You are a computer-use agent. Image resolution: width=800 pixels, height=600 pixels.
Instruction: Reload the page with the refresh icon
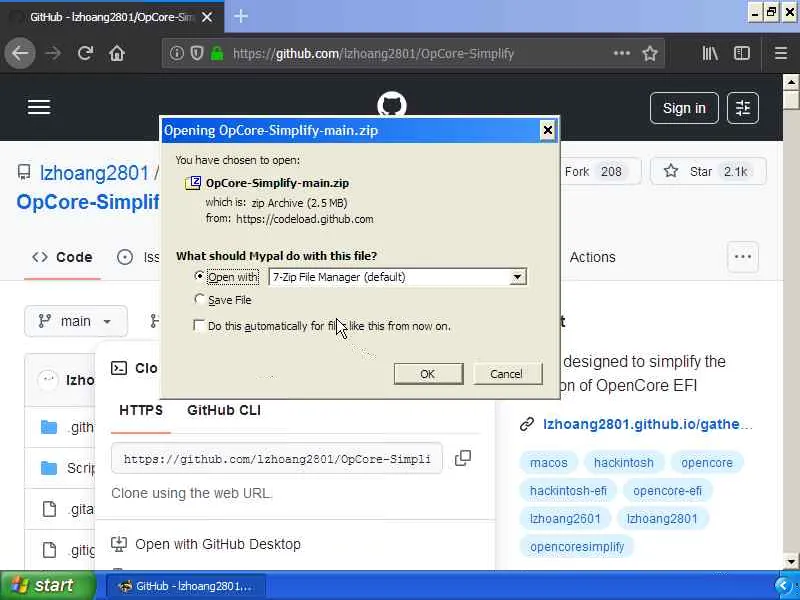tap(85, 53)
